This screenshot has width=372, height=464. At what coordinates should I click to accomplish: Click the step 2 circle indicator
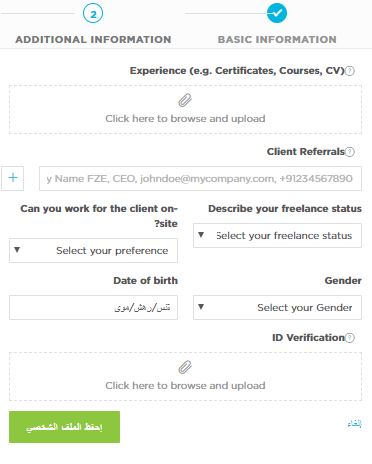93,14
